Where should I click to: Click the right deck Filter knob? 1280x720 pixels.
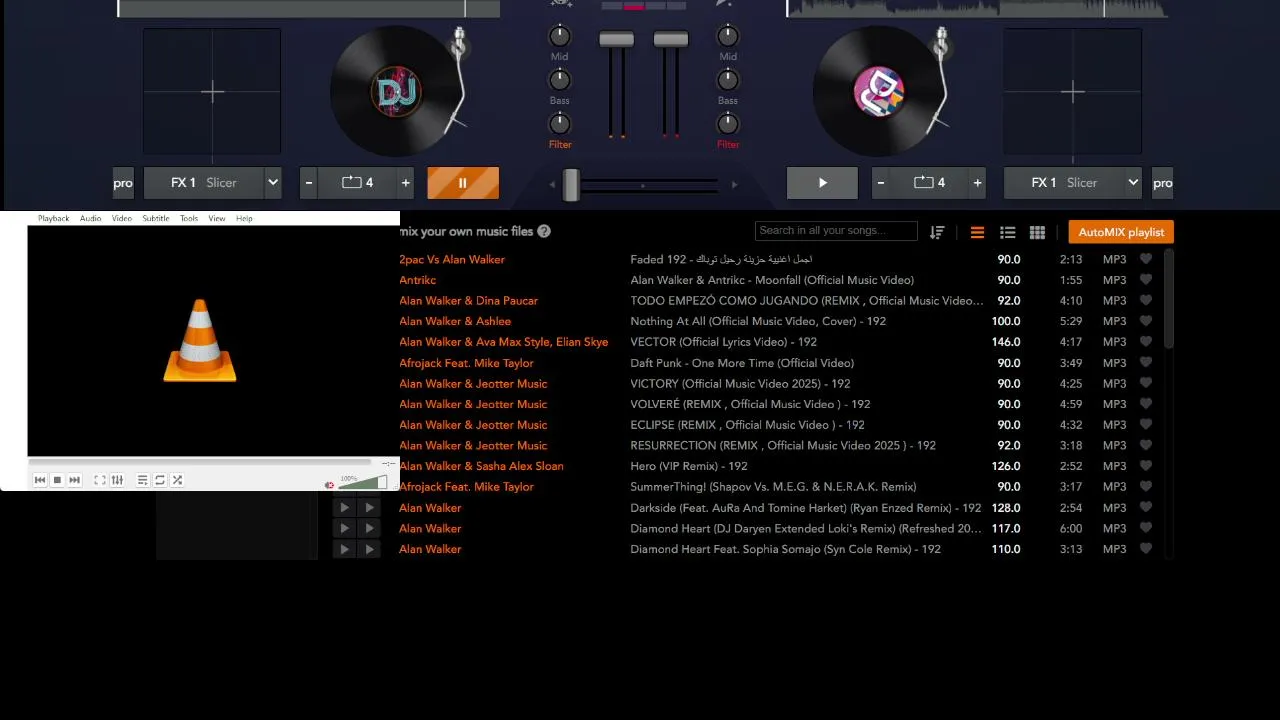click(728, 124)
